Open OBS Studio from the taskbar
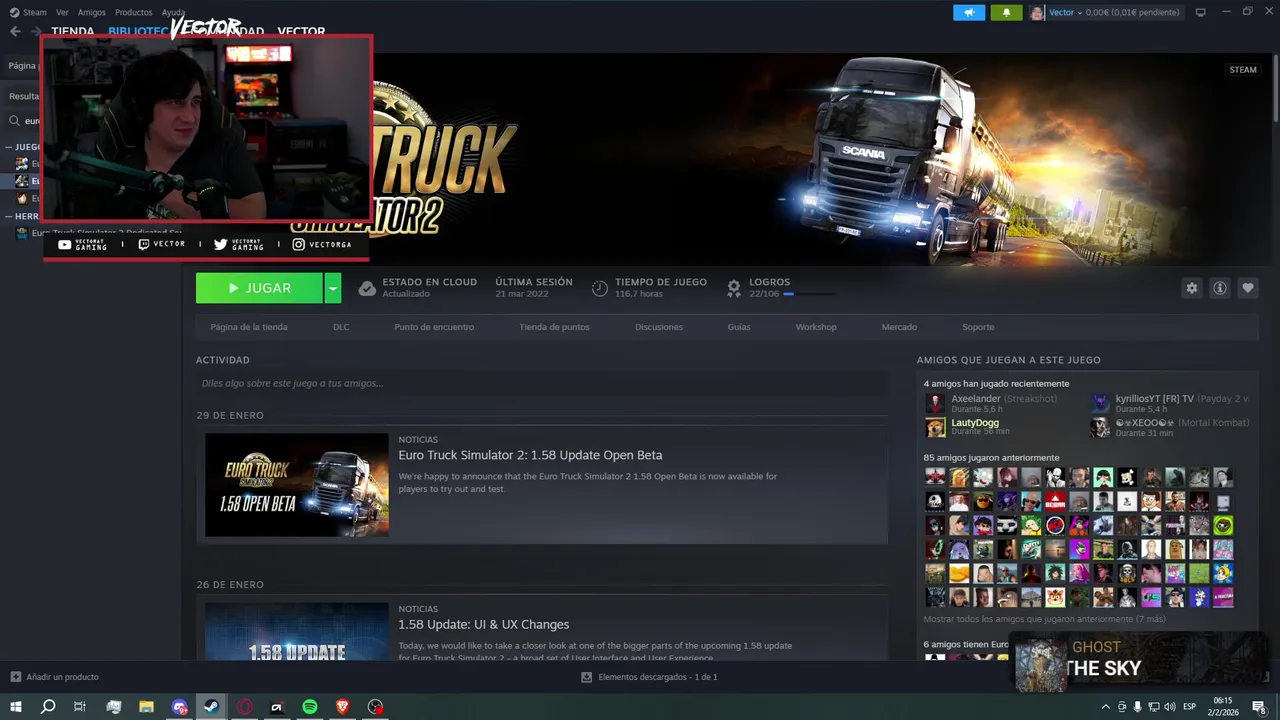Image resolution: width=1280 pixels, height=720 pixels. tap(375, 707)
